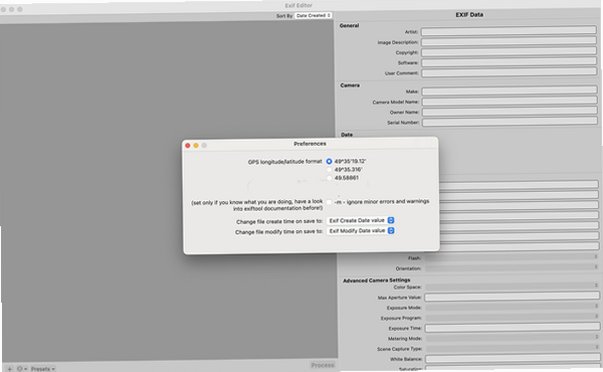Viewport: 603px width, 372px height.
Task: Open the Color Space dropdown
Action: [512, 286]
